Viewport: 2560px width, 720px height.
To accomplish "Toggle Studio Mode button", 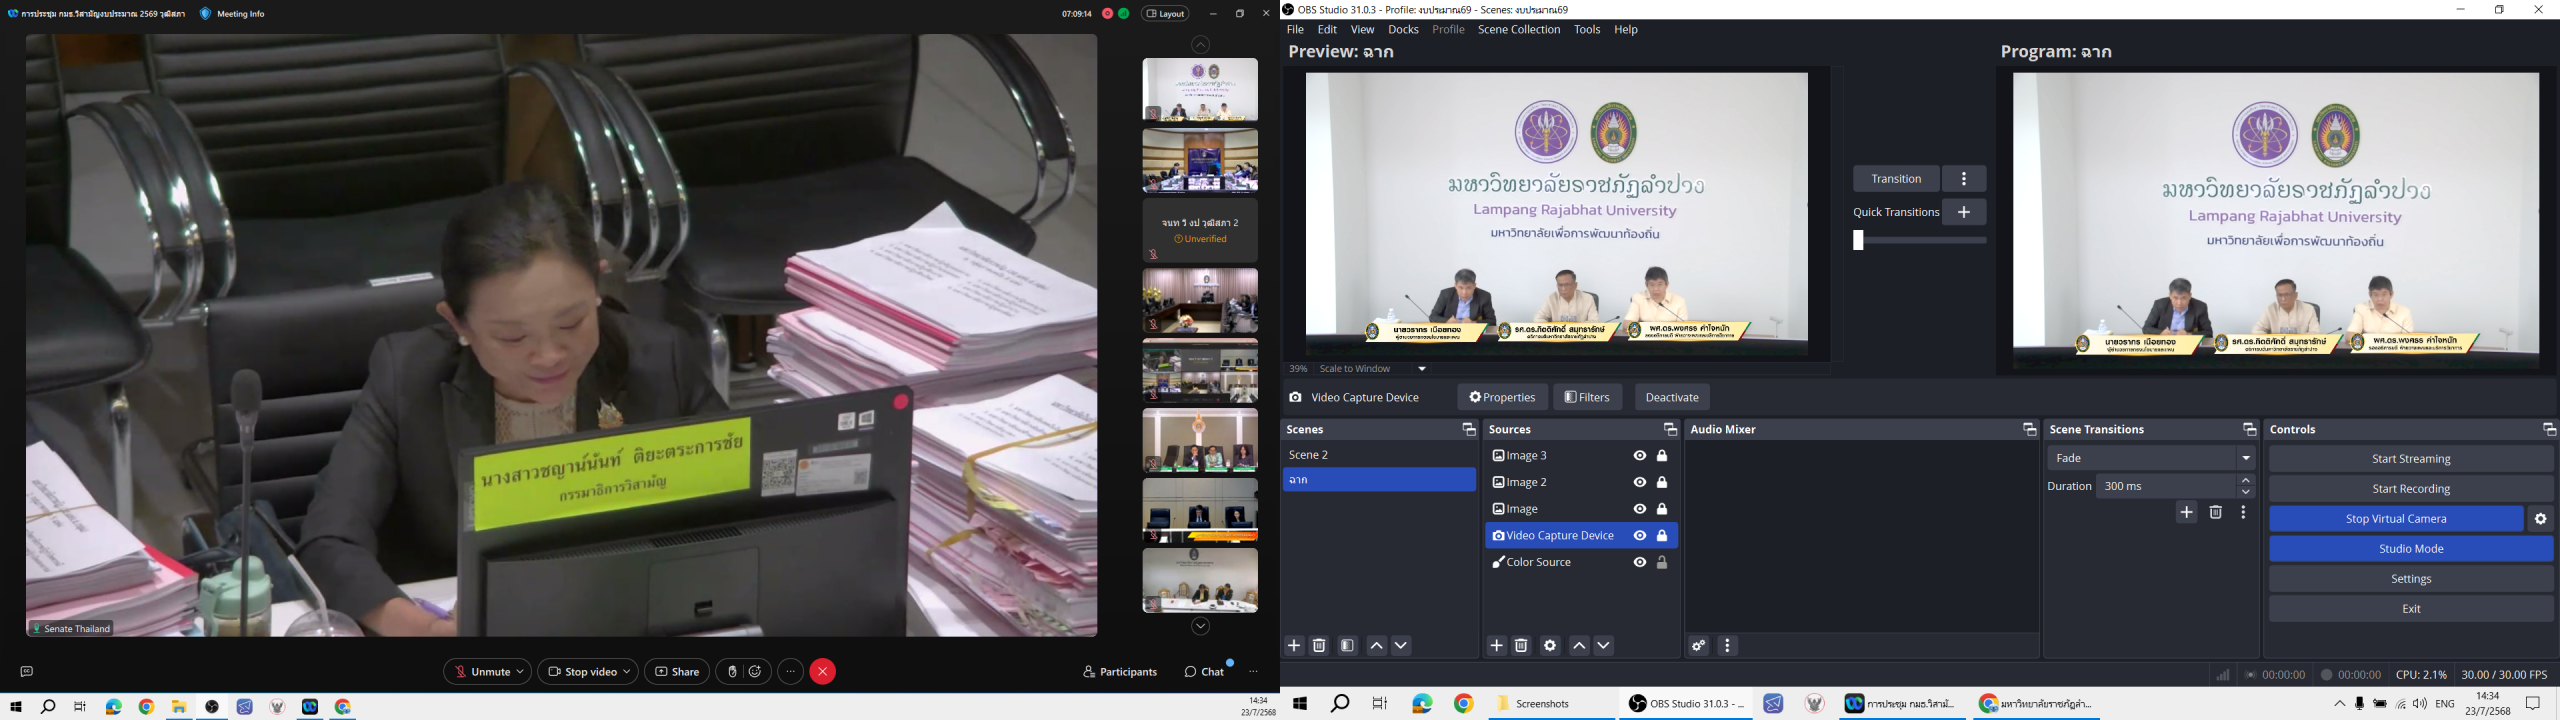I will tap(2411, 549).
